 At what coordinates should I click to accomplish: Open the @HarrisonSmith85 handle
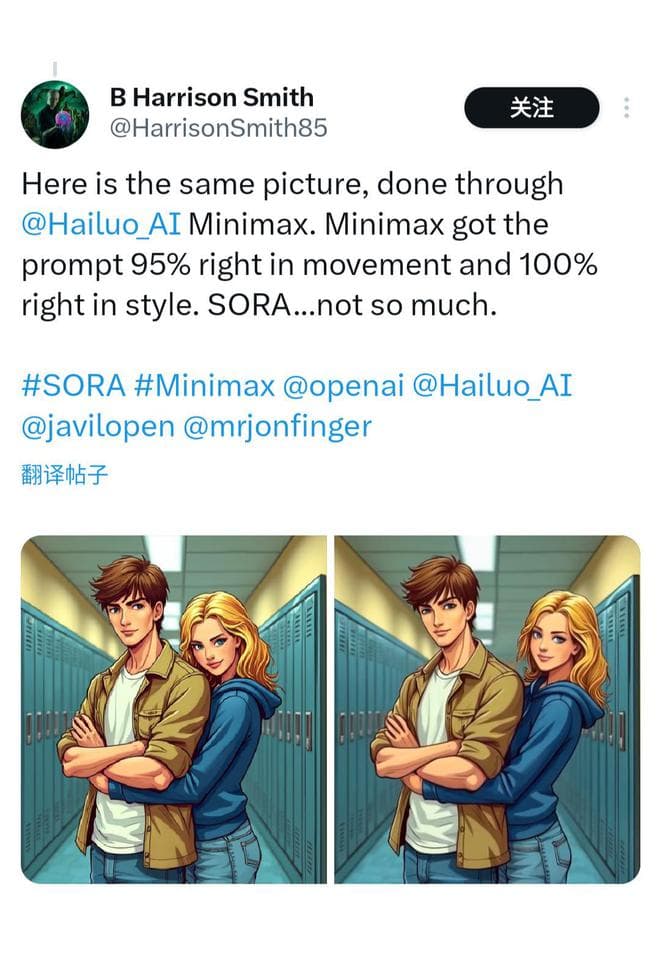pos(219,128)
